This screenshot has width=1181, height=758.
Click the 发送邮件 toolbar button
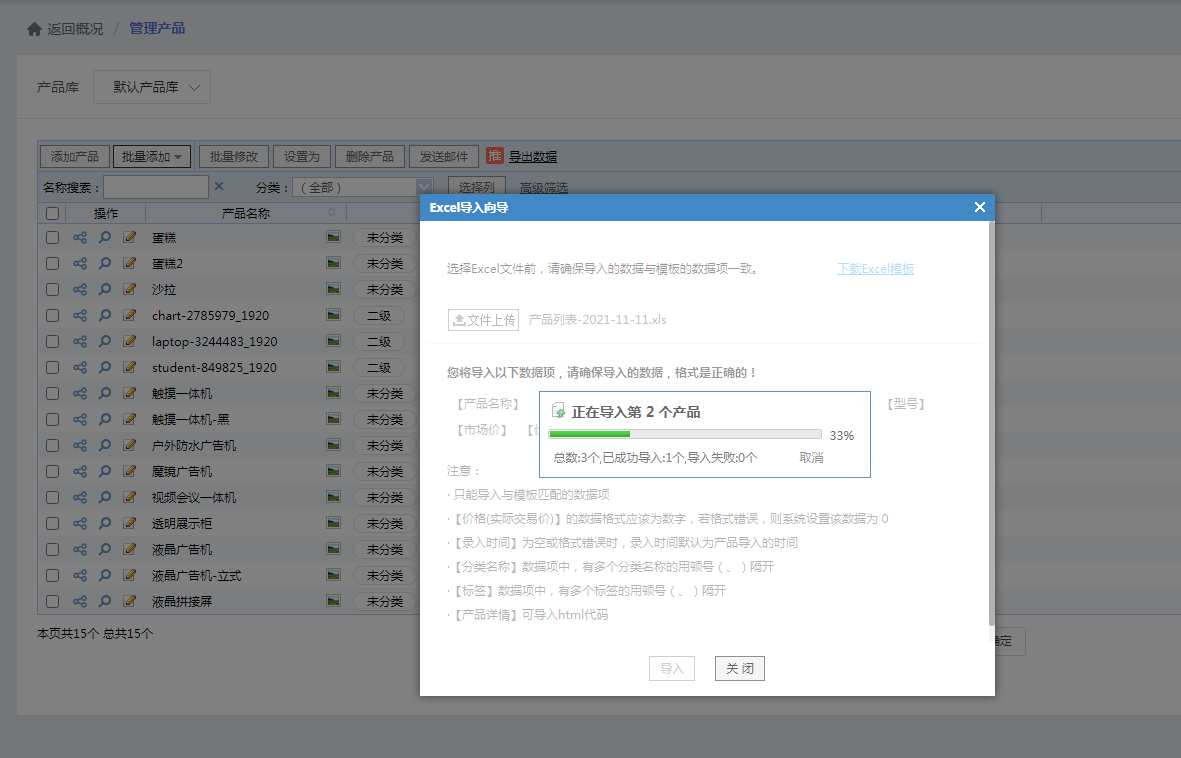point(444,157)
